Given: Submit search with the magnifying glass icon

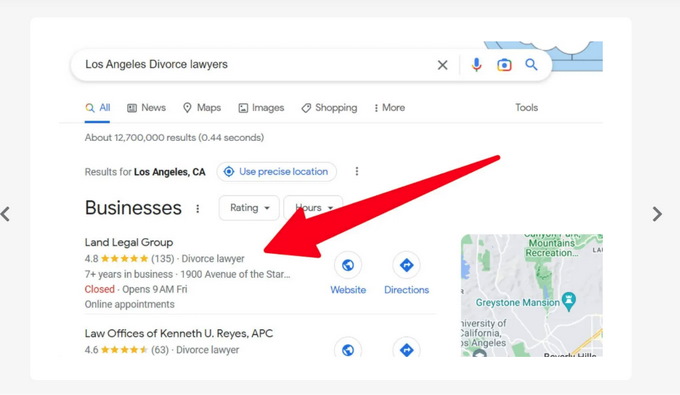Looking at the screenshot, I should point(531,65).
